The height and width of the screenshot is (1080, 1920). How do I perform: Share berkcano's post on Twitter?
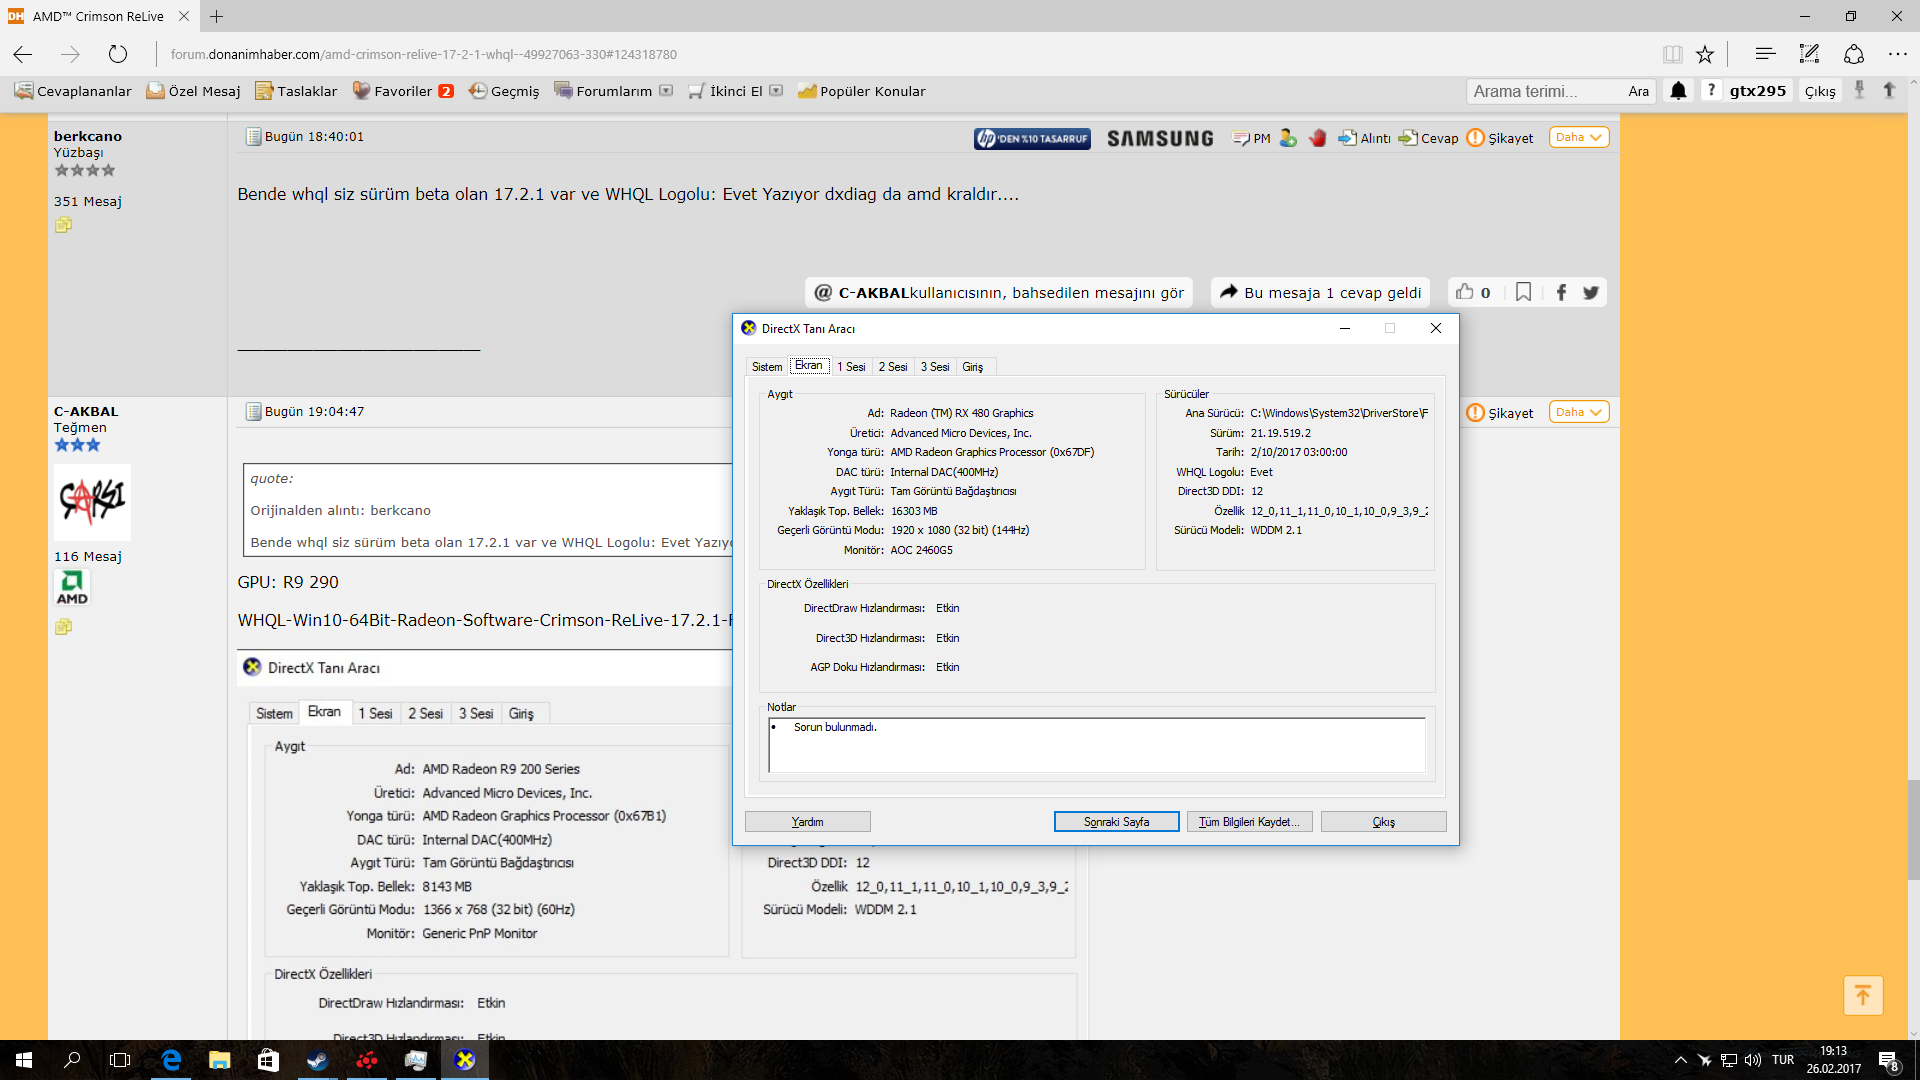[x=1591, y=292]
